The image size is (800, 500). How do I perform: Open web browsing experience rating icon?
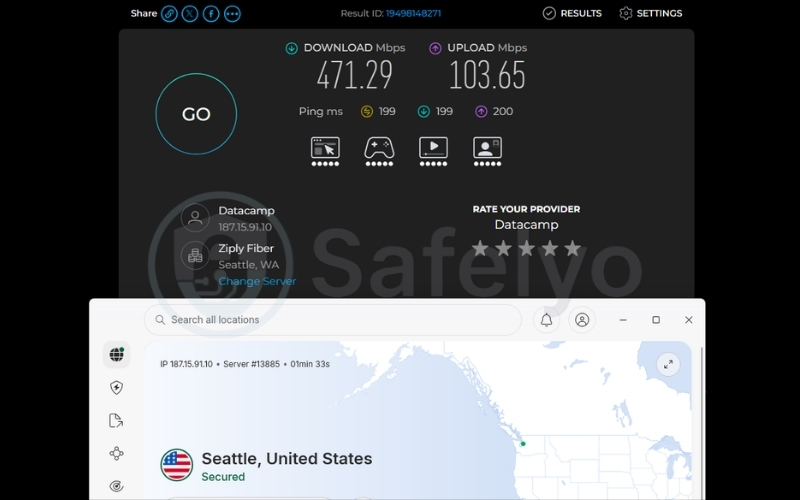(x=326, y=151)
